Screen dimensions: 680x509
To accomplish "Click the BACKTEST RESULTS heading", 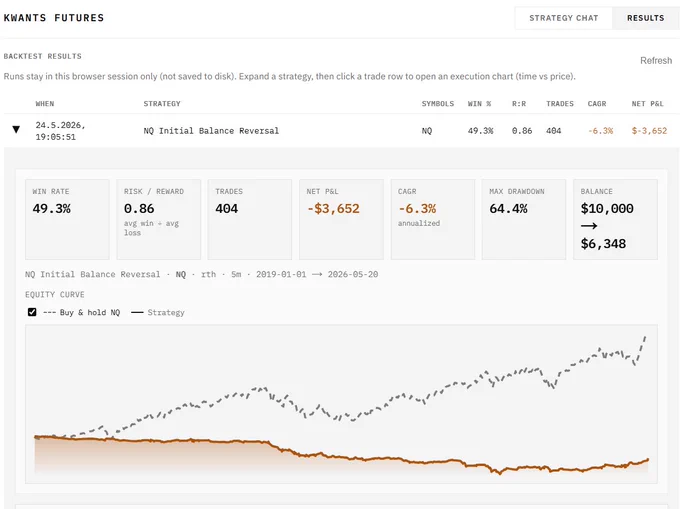I will click(x=42, y=56).
